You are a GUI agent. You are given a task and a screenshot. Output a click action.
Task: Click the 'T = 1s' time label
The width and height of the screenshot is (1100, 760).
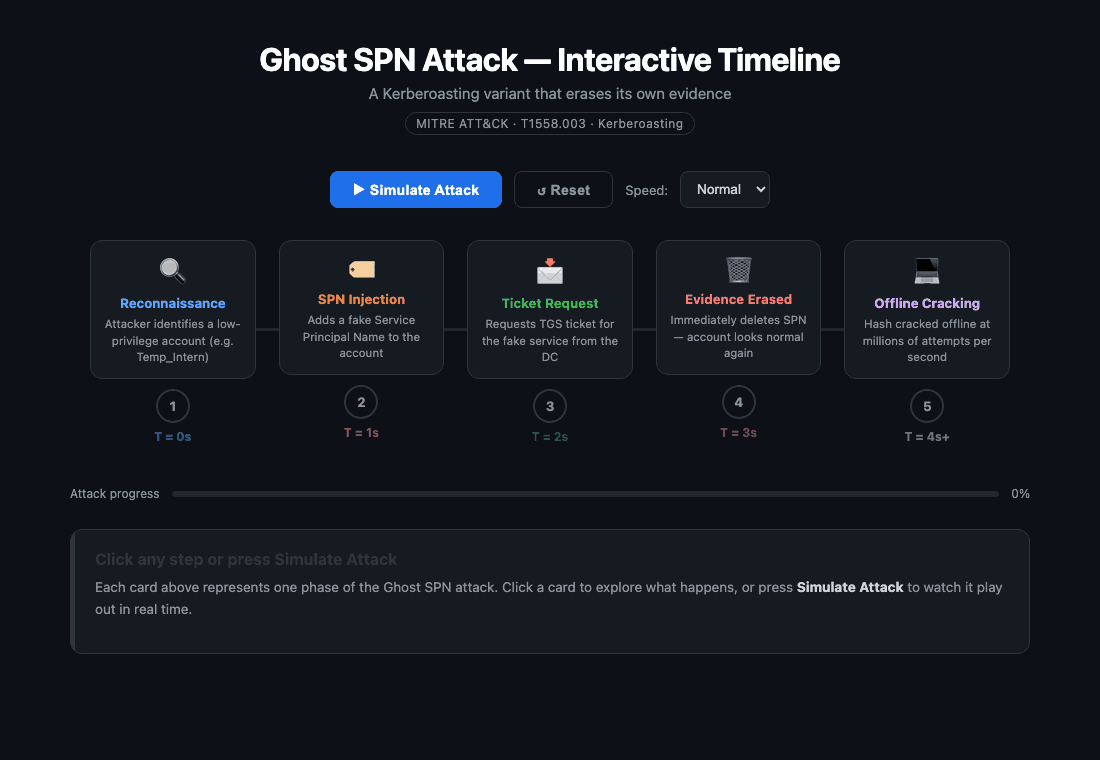(x=361, y=433)
